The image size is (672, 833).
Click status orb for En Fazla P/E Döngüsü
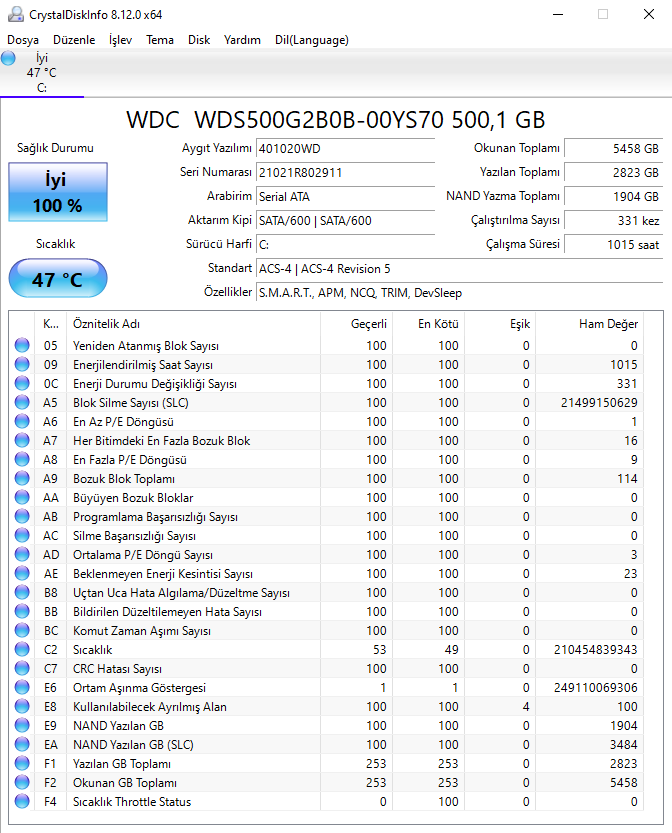pyautogui.click(x=22, y=460)
